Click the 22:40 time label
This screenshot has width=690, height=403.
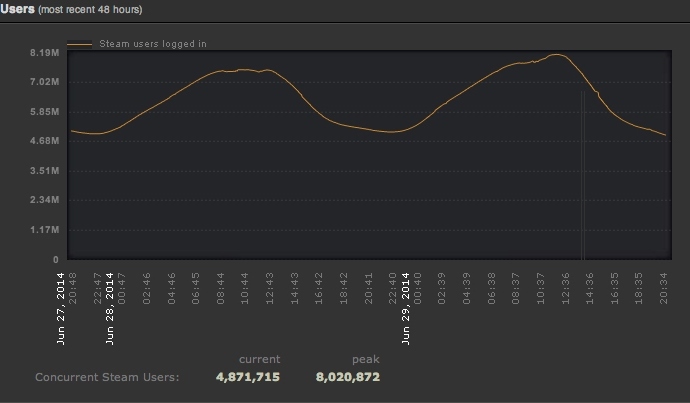tap(393, 288)
